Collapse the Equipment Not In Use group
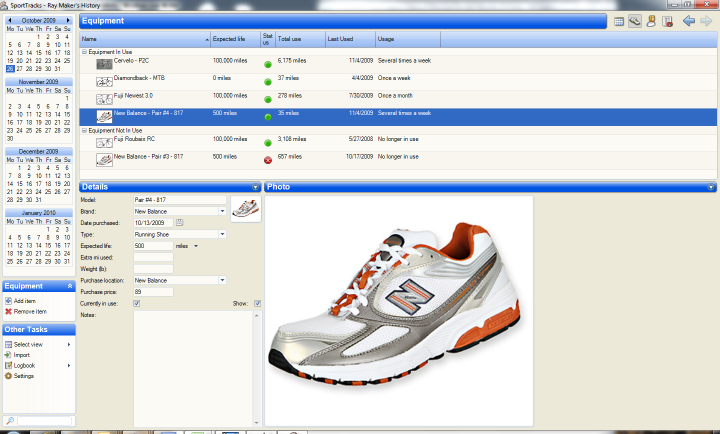The width and height of the screenshot is (720, 434). point(84,130)
